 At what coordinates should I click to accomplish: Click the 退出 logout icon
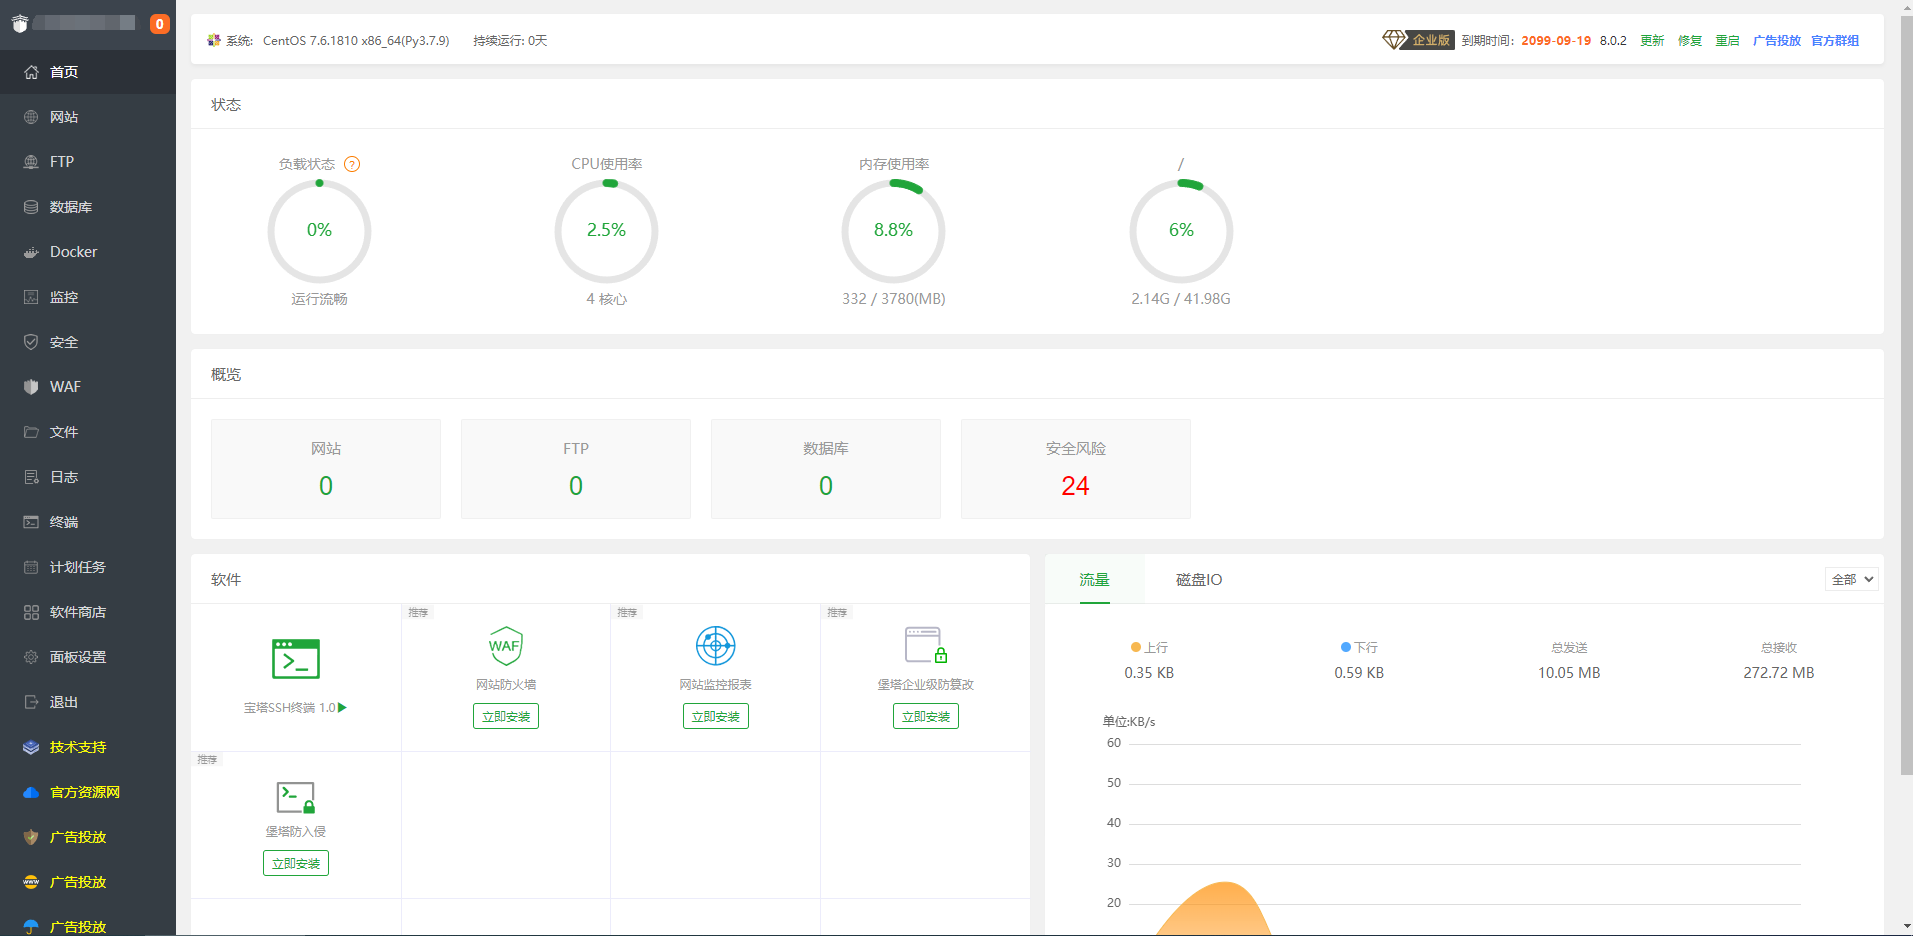(31, 702)
